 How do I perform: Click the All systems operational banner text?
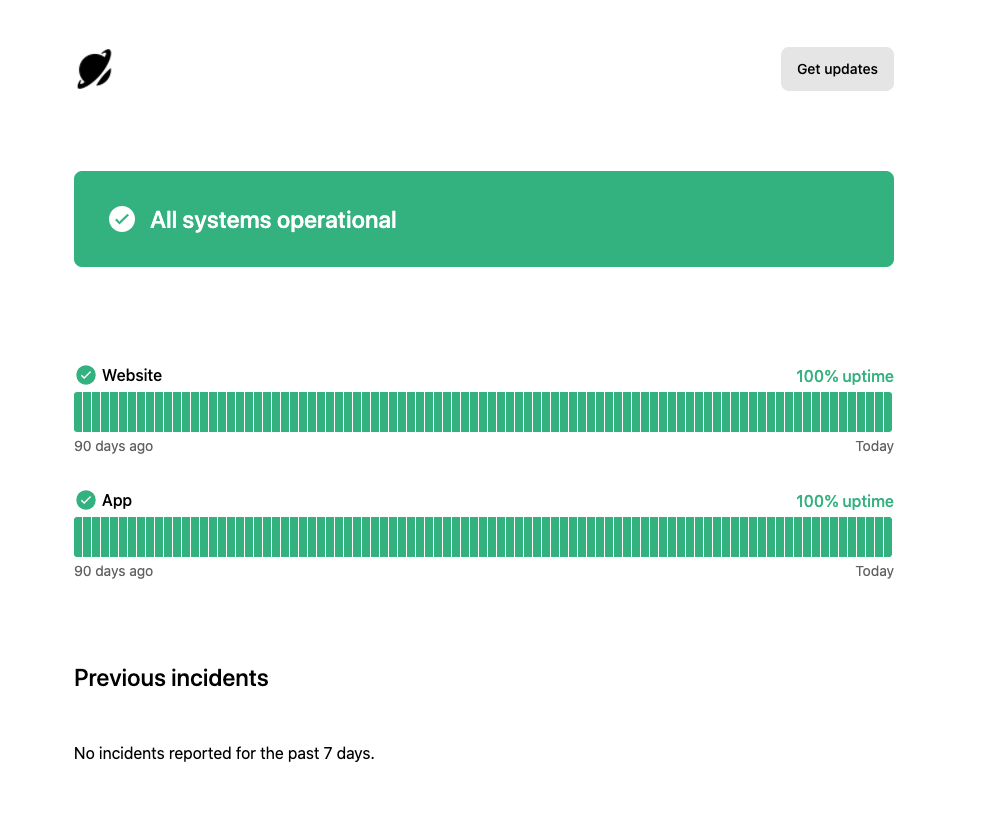tap(273, 220)
